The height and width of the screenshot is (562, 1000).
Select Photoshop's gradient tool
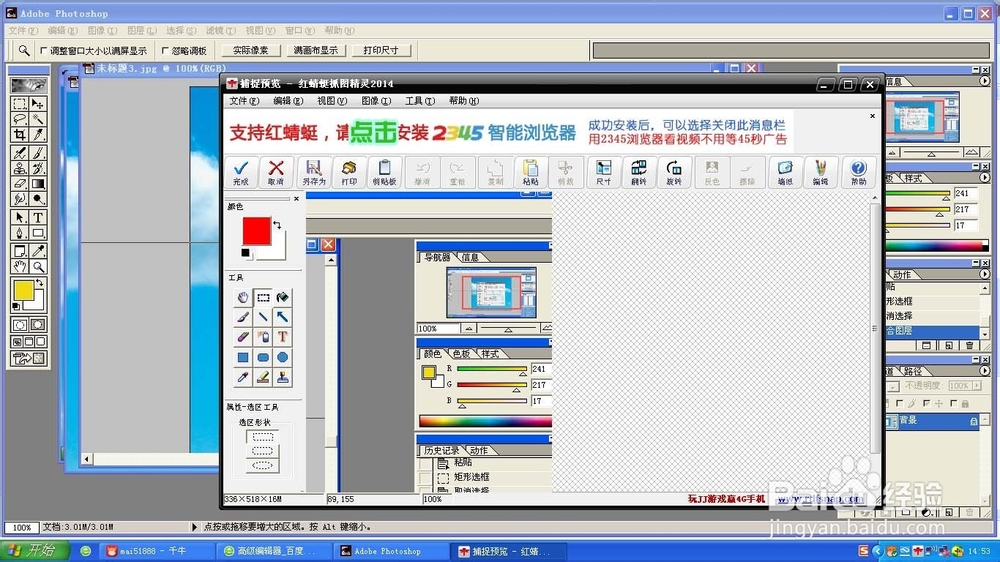tap(38, 184)
